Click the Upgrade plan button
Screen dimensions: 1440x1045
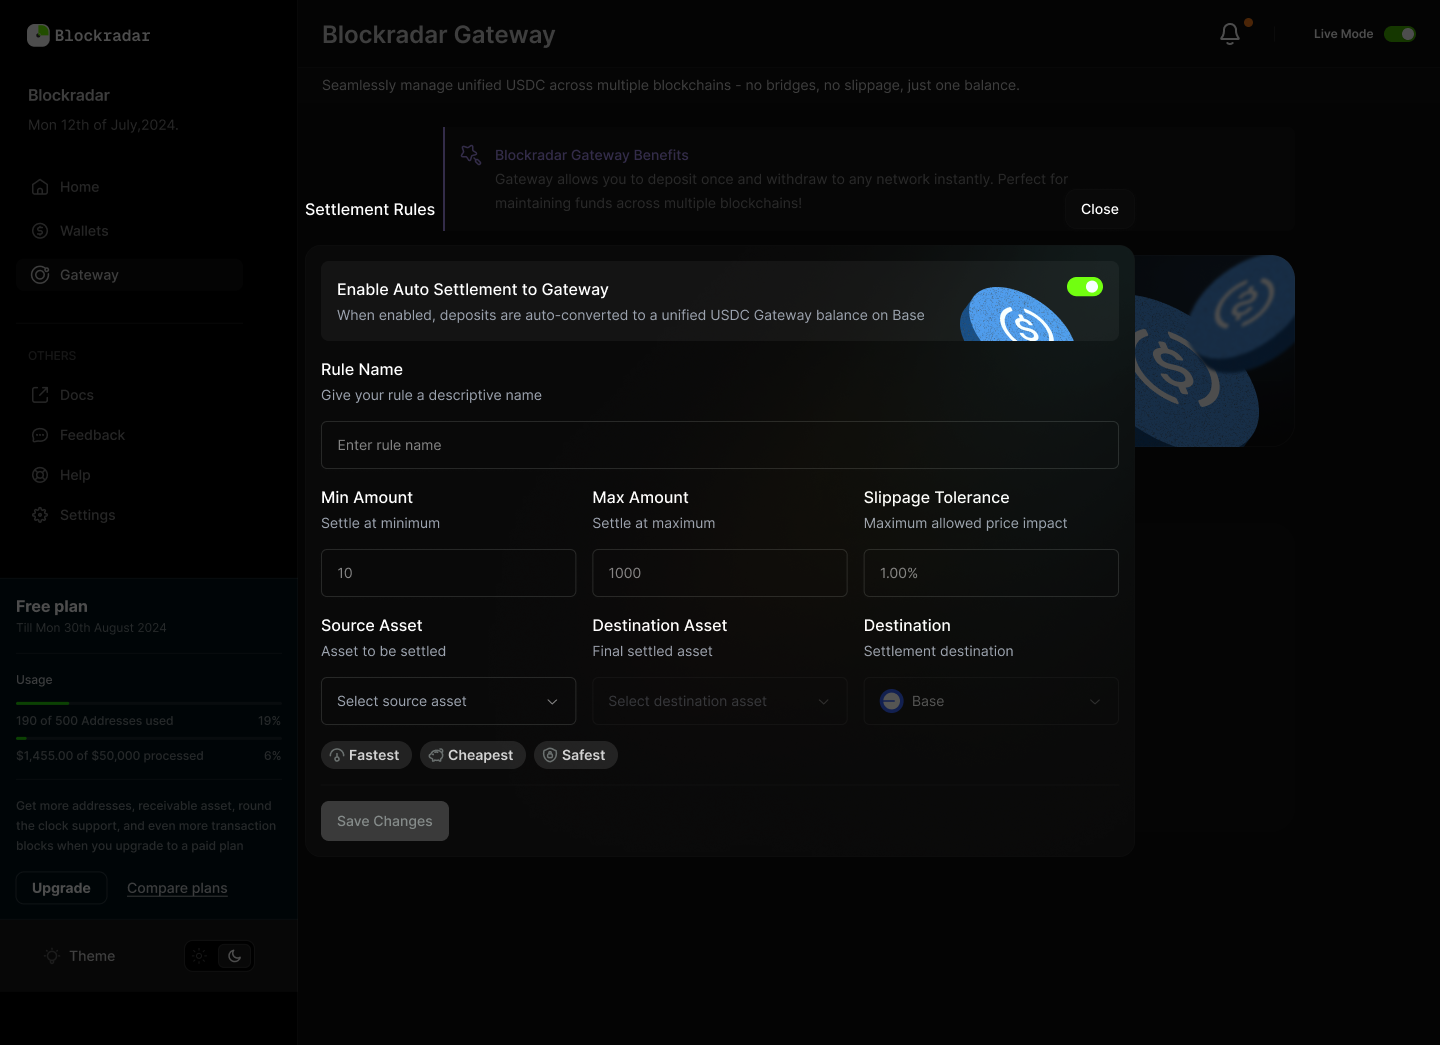point(61,888)
